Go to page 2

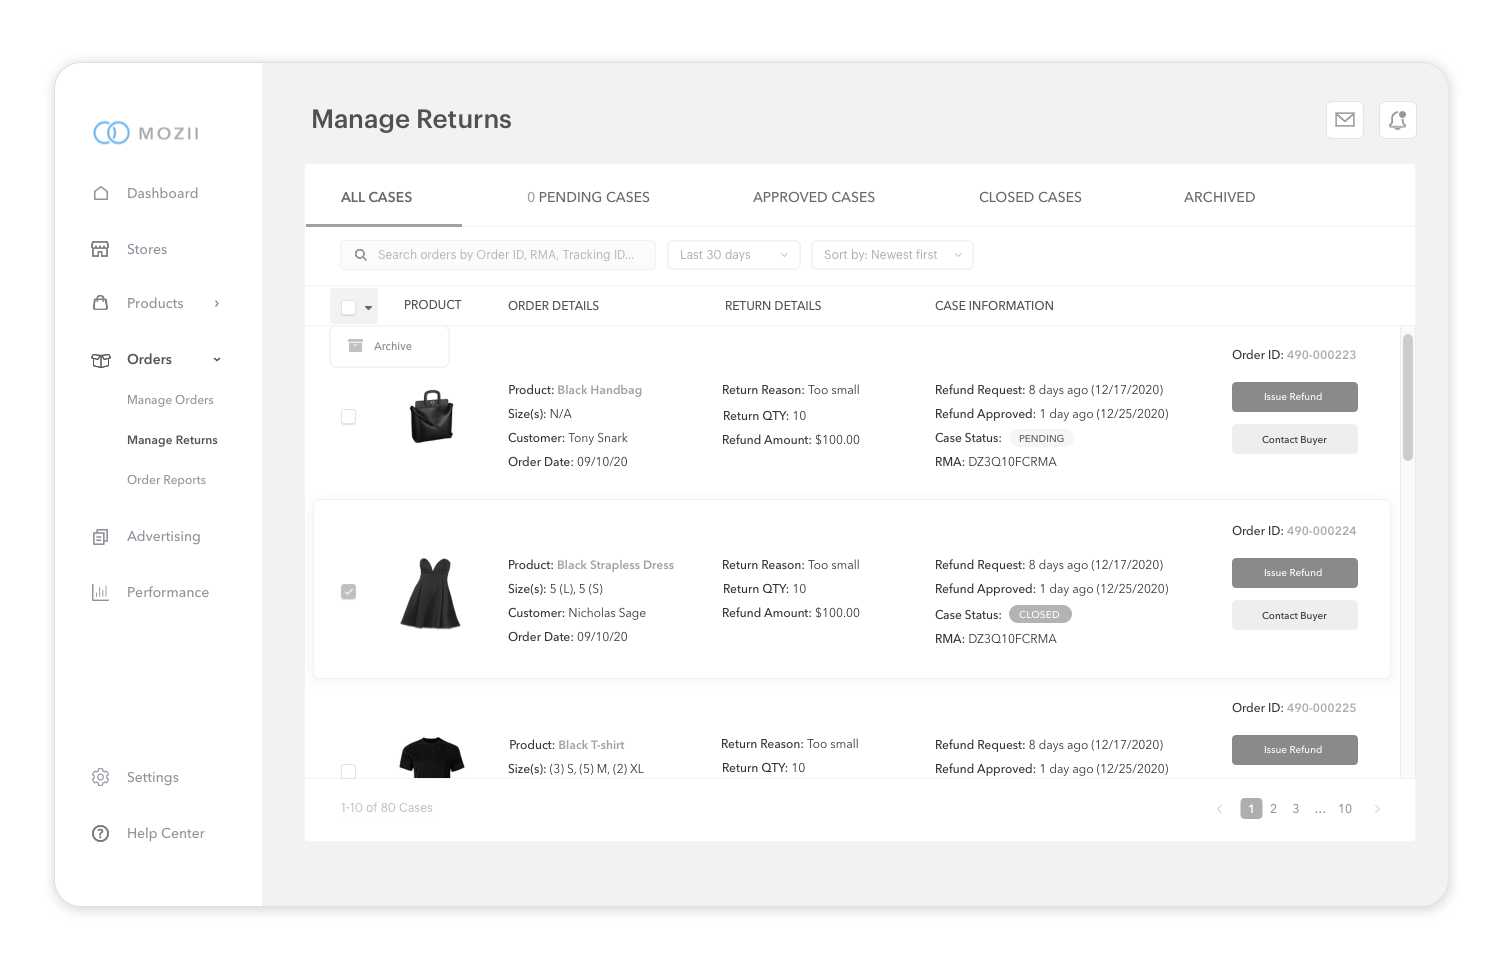click(x=1273, y=809)
